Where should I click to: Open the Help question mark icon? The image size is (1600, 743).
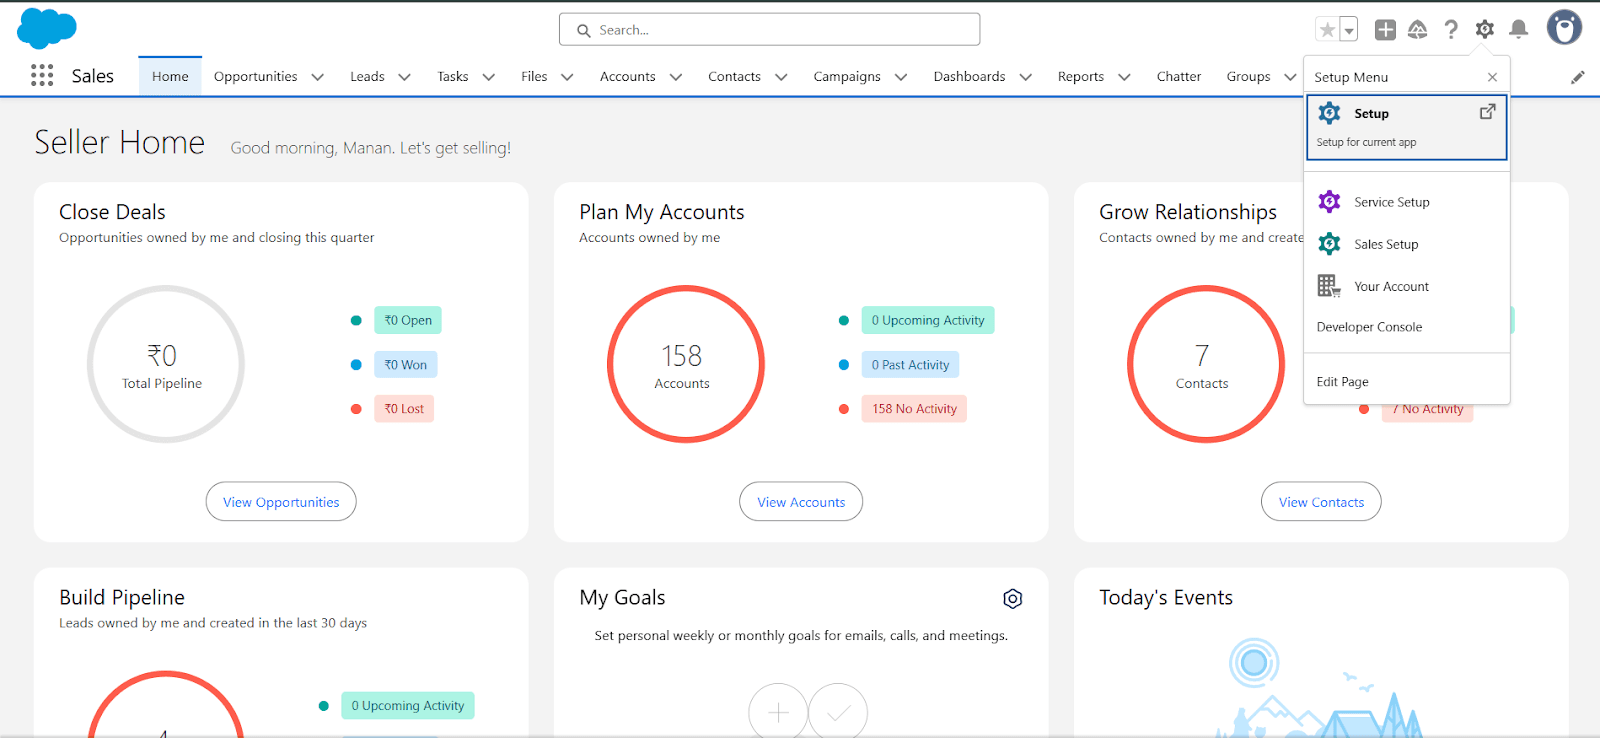(1451, 30)
